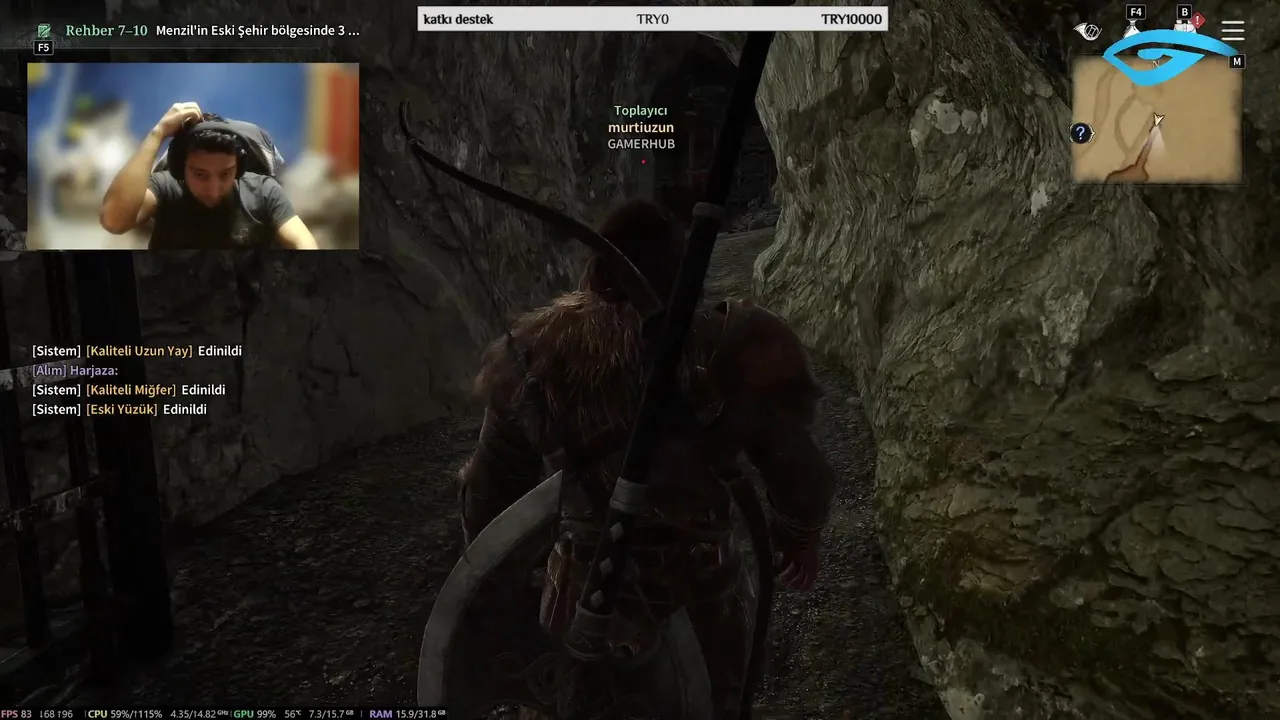This screenshot has width=1280, height=720.
Task: Click the 4.35/4.82 GHz clock readout
Action: [199, 714]
